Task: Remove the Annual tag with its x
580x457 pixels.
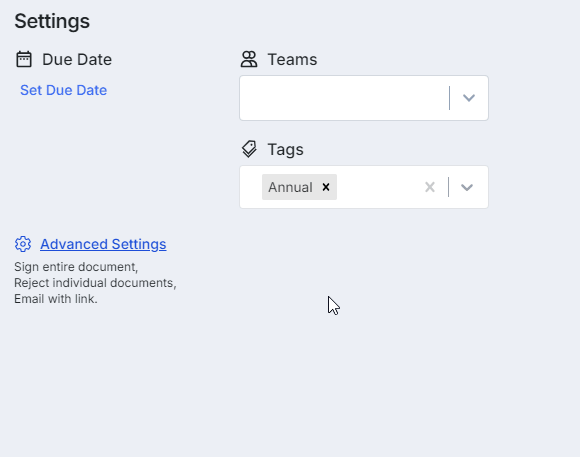Action: point(326,187)
